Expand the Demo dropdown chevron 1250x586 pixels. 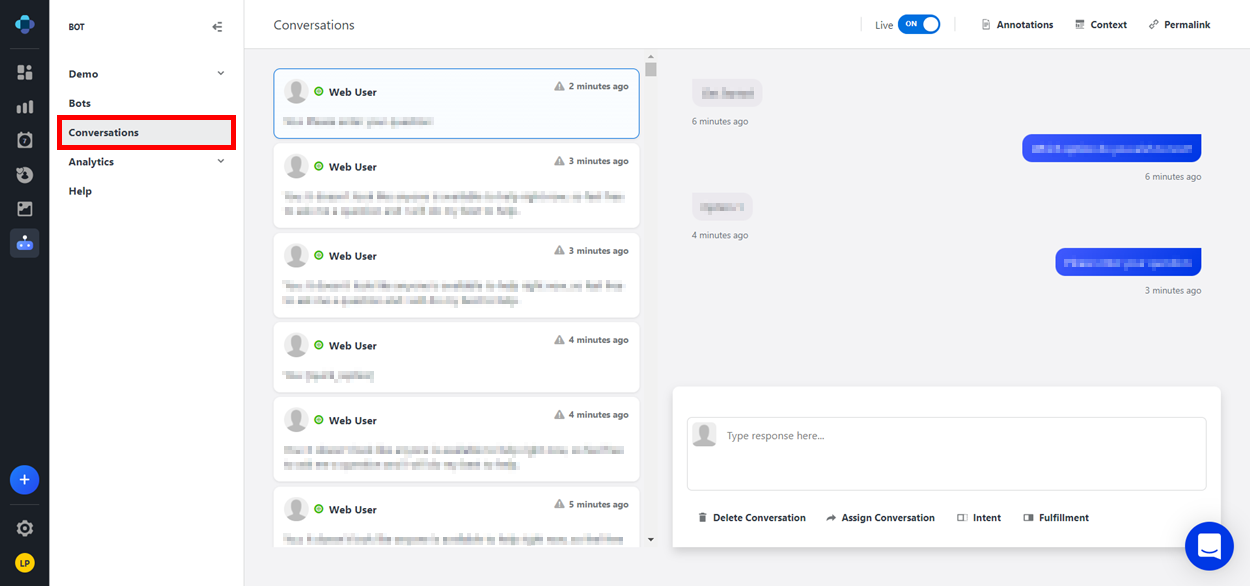[x=221, y=74]
